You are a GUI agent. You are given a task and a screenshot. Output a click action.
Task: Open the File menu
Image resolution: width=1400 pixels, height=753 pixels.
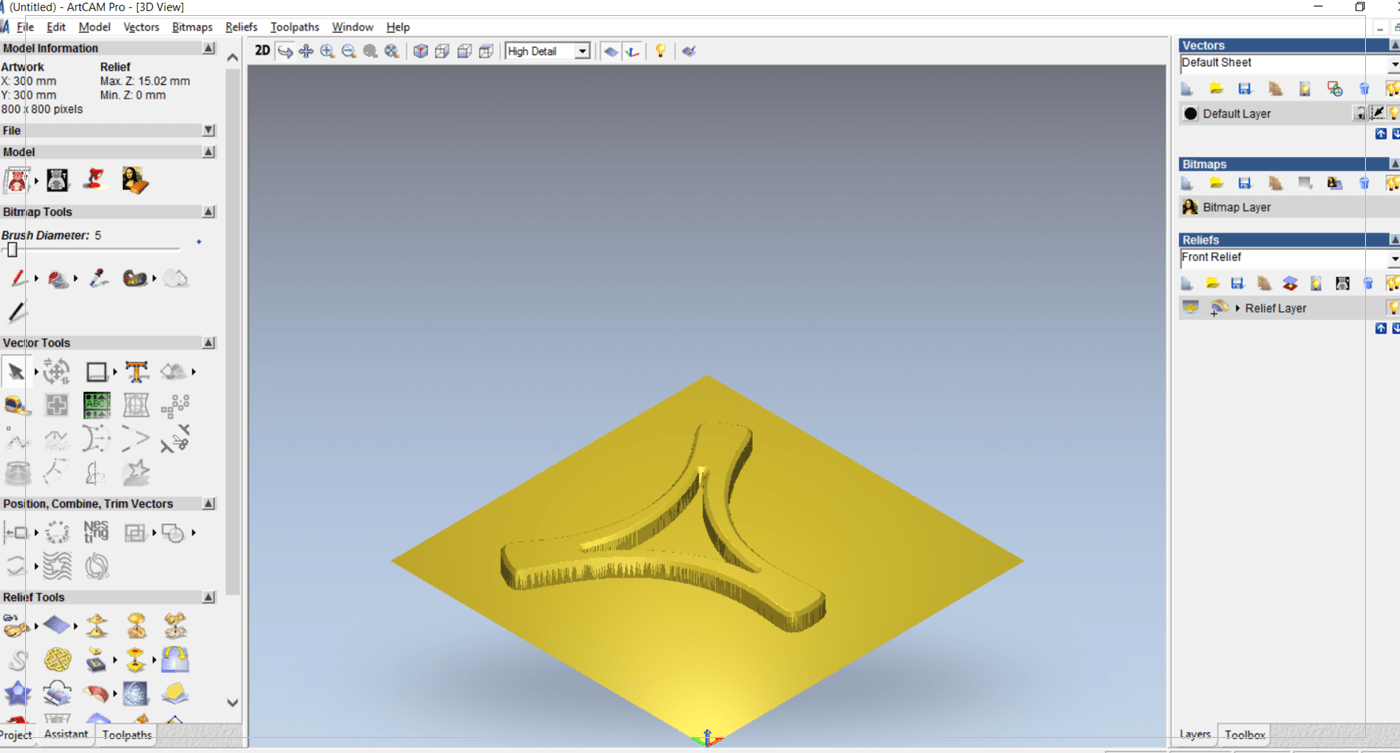point(25,27)
